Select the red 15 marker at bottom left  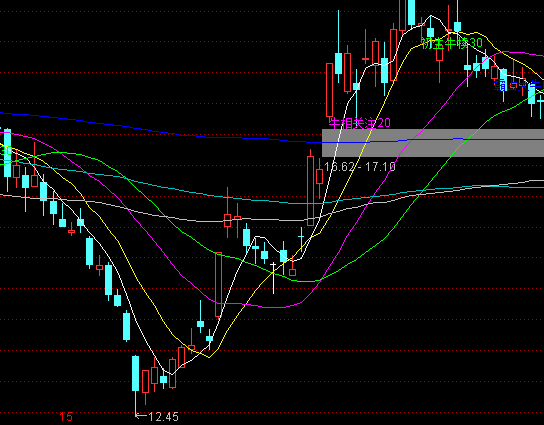coord(66,416)
